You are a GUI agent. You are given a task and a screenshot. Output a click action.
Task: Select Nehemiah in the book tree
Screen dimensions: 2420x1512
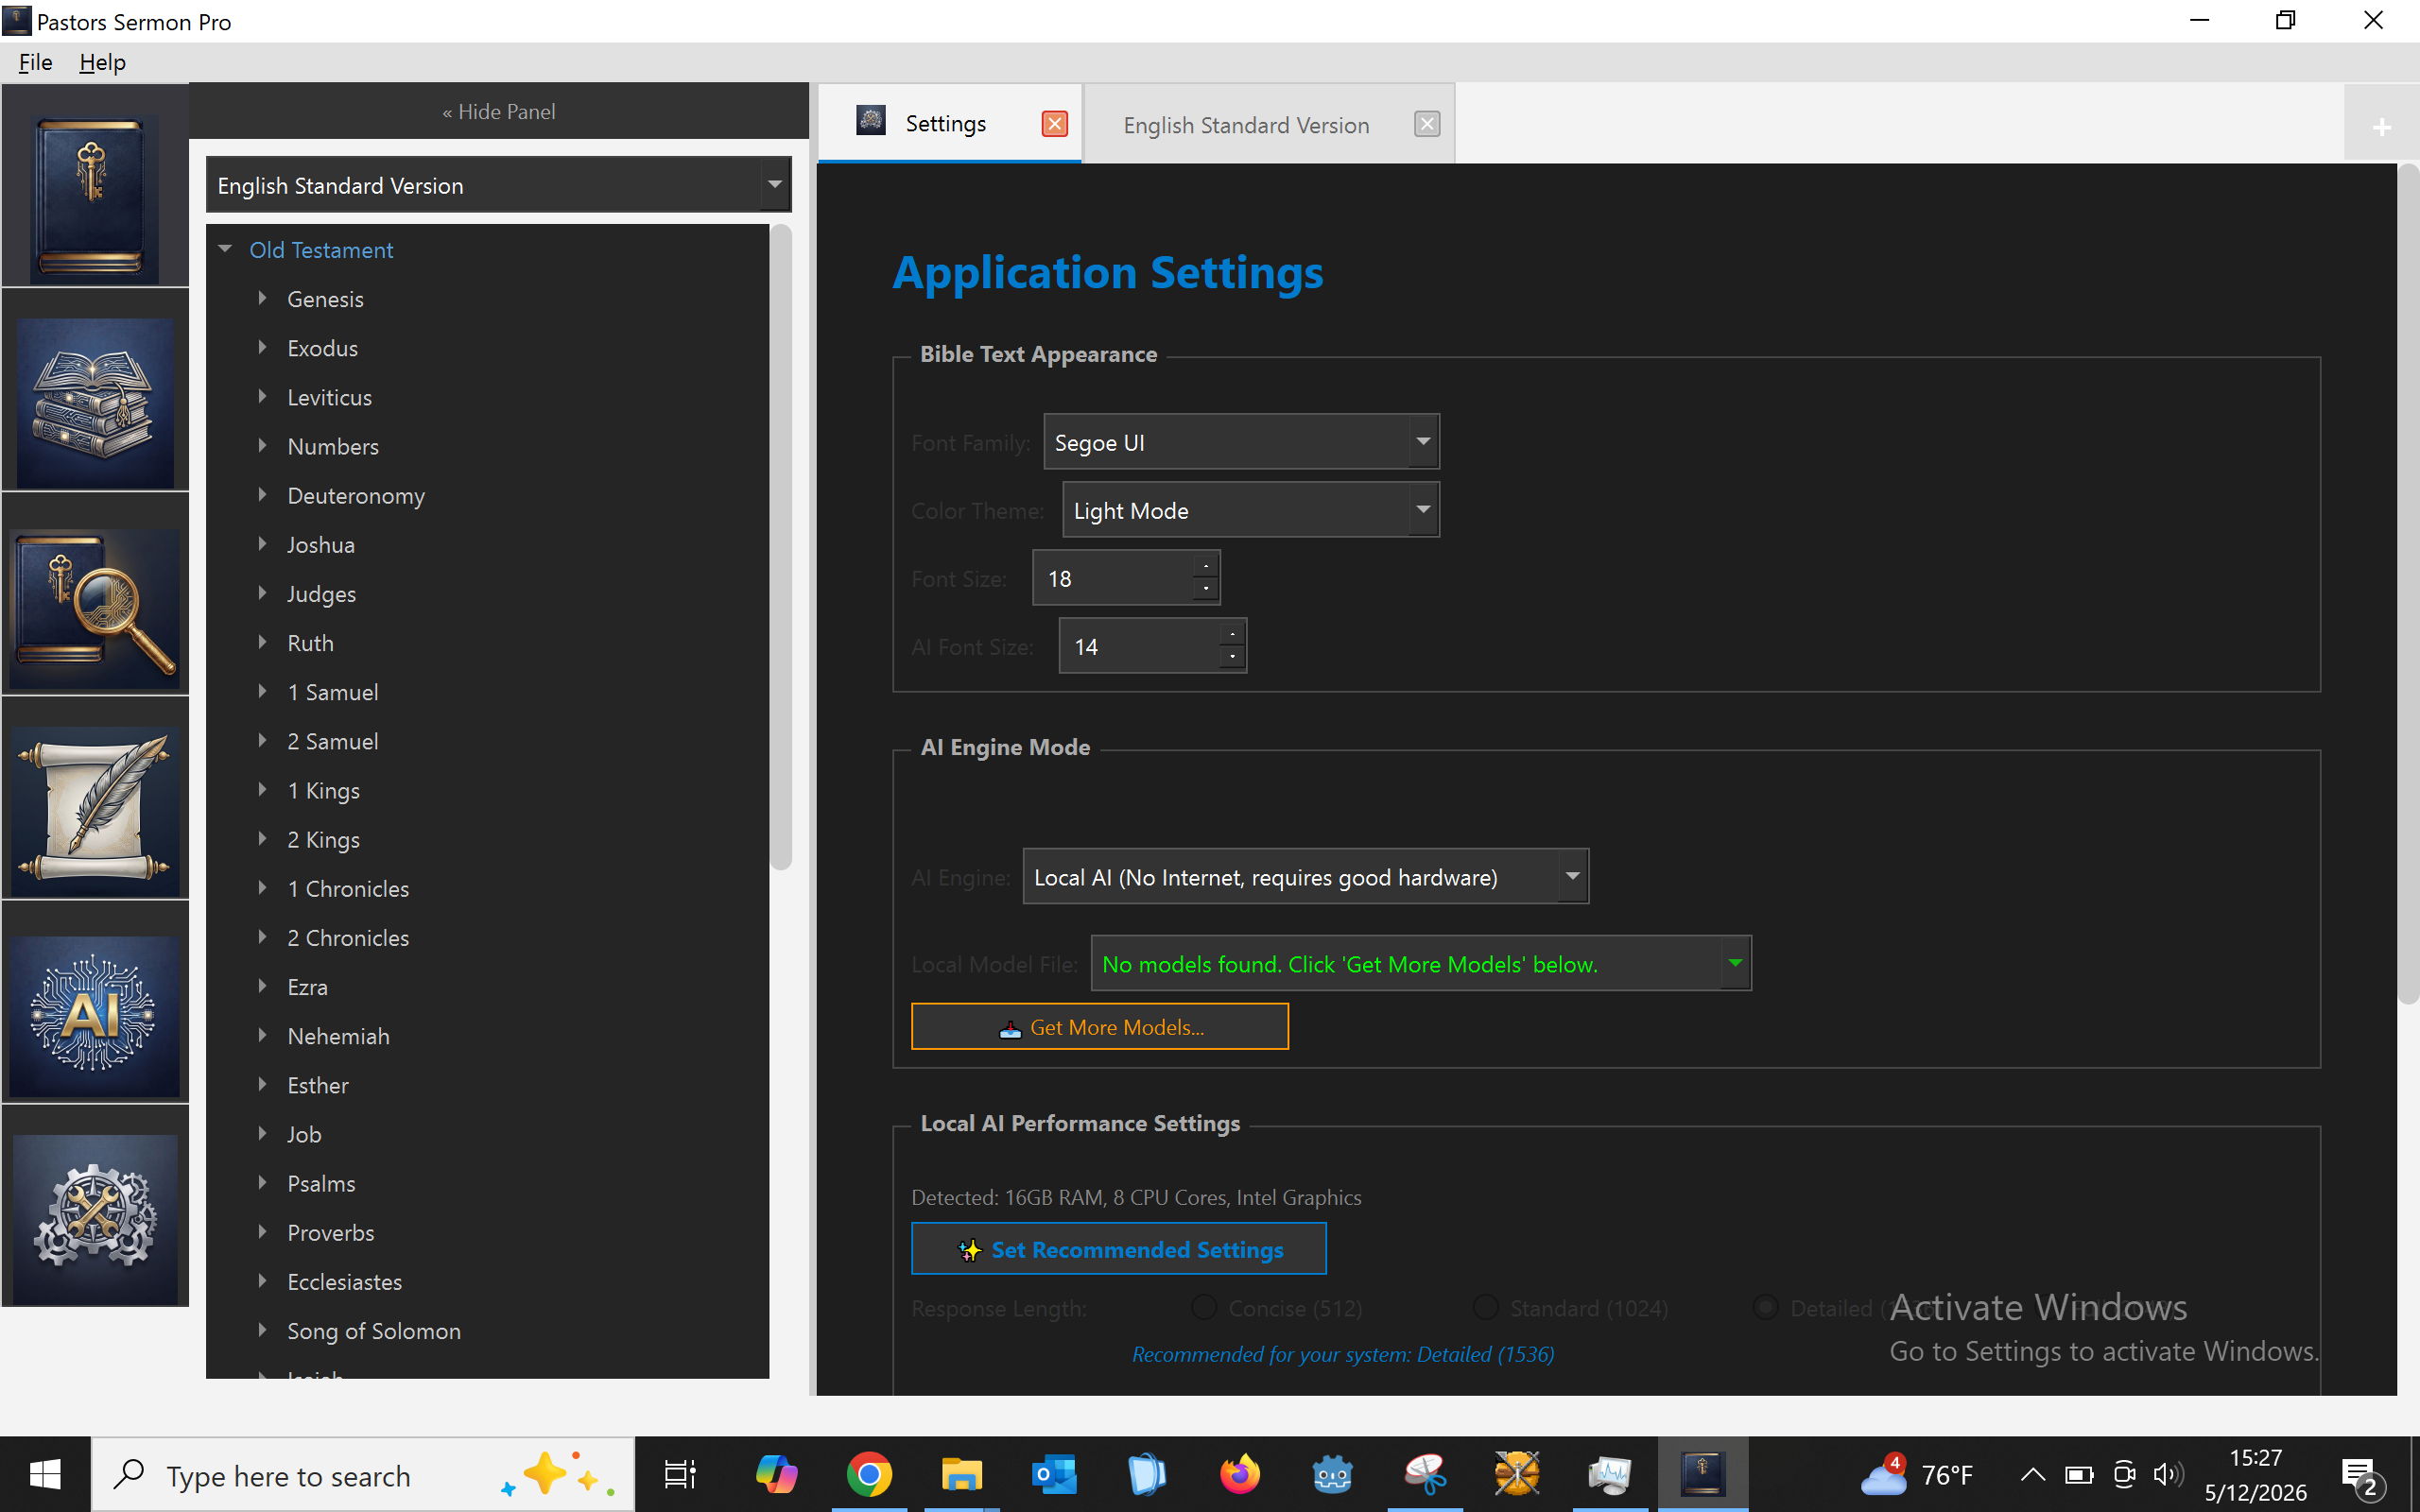[338, 1036]
